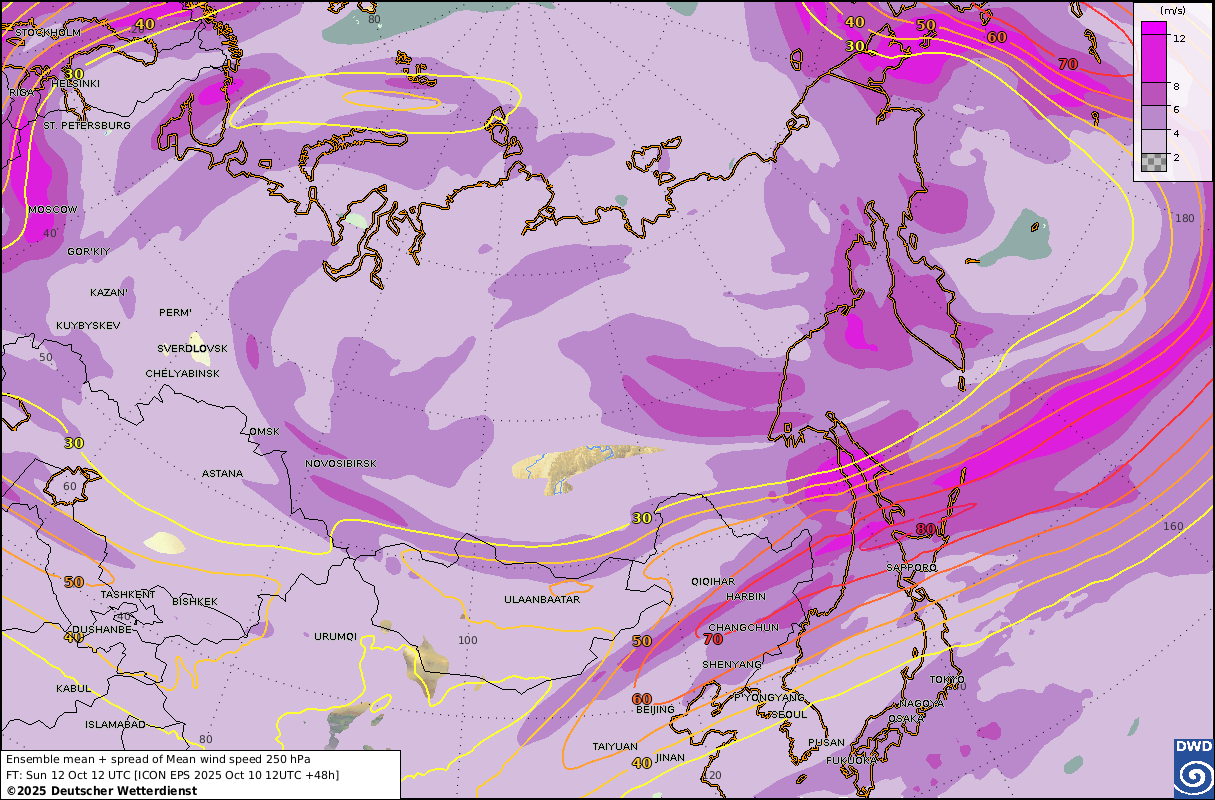Click the NOVOSIBIRSK city label
This screenshot has width=1215, height=800.
point(341,464)
